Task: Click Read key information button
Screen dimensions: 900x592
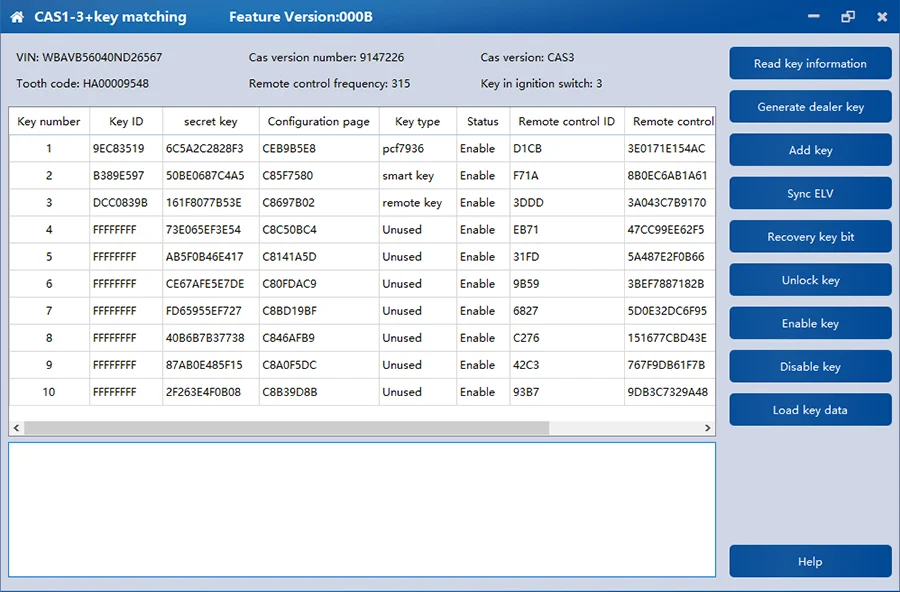Action: pyautogui.click(x=810, y=64)
